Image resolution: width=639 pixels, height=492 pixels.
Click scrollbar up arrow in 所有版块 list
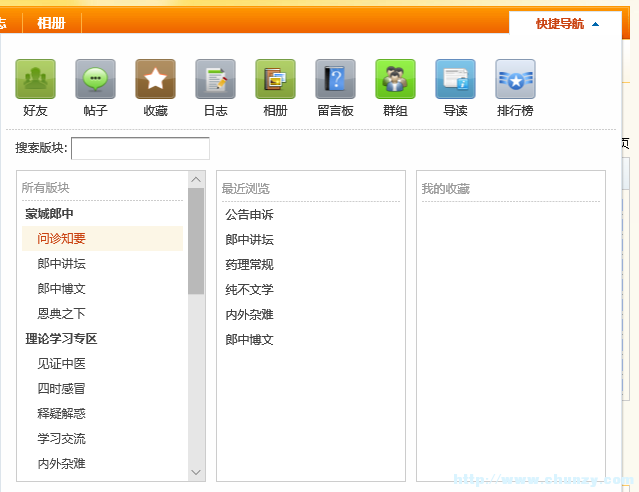click(x=196, y=179)
